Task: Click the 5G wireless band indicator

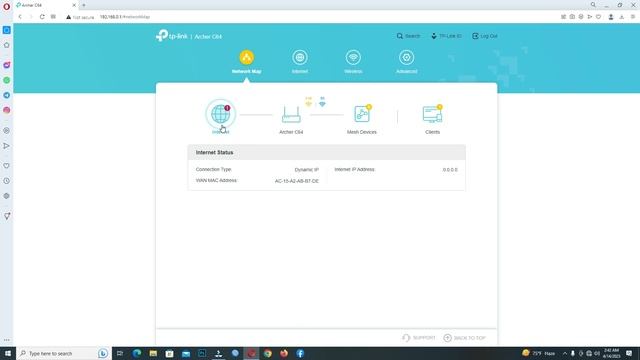Action: [x=322, y=102]
